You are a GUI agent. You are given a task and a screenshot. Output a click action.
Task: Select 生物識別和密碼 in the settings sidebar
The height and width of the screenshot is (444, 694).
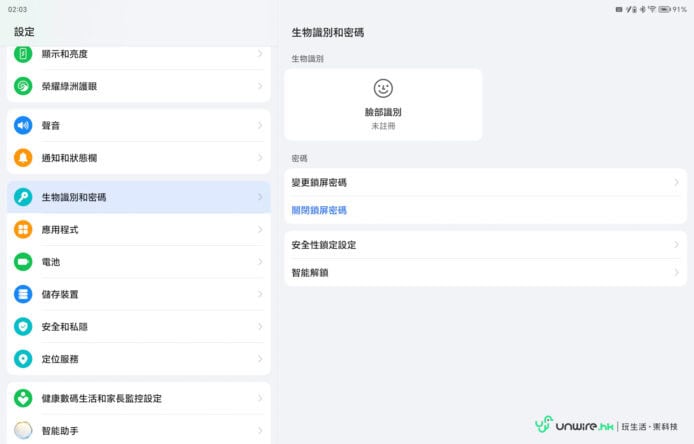point(138,197)
